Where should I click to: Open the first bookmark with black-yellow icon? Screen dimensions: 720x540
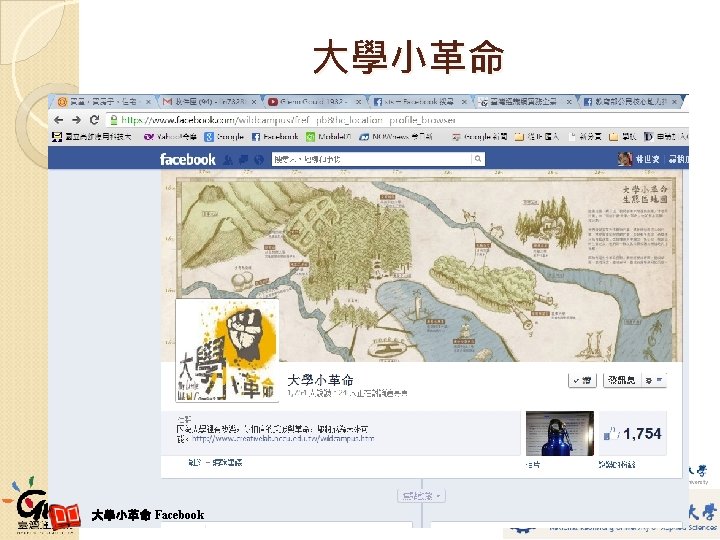pyautogui.click(x=92, y=137)
